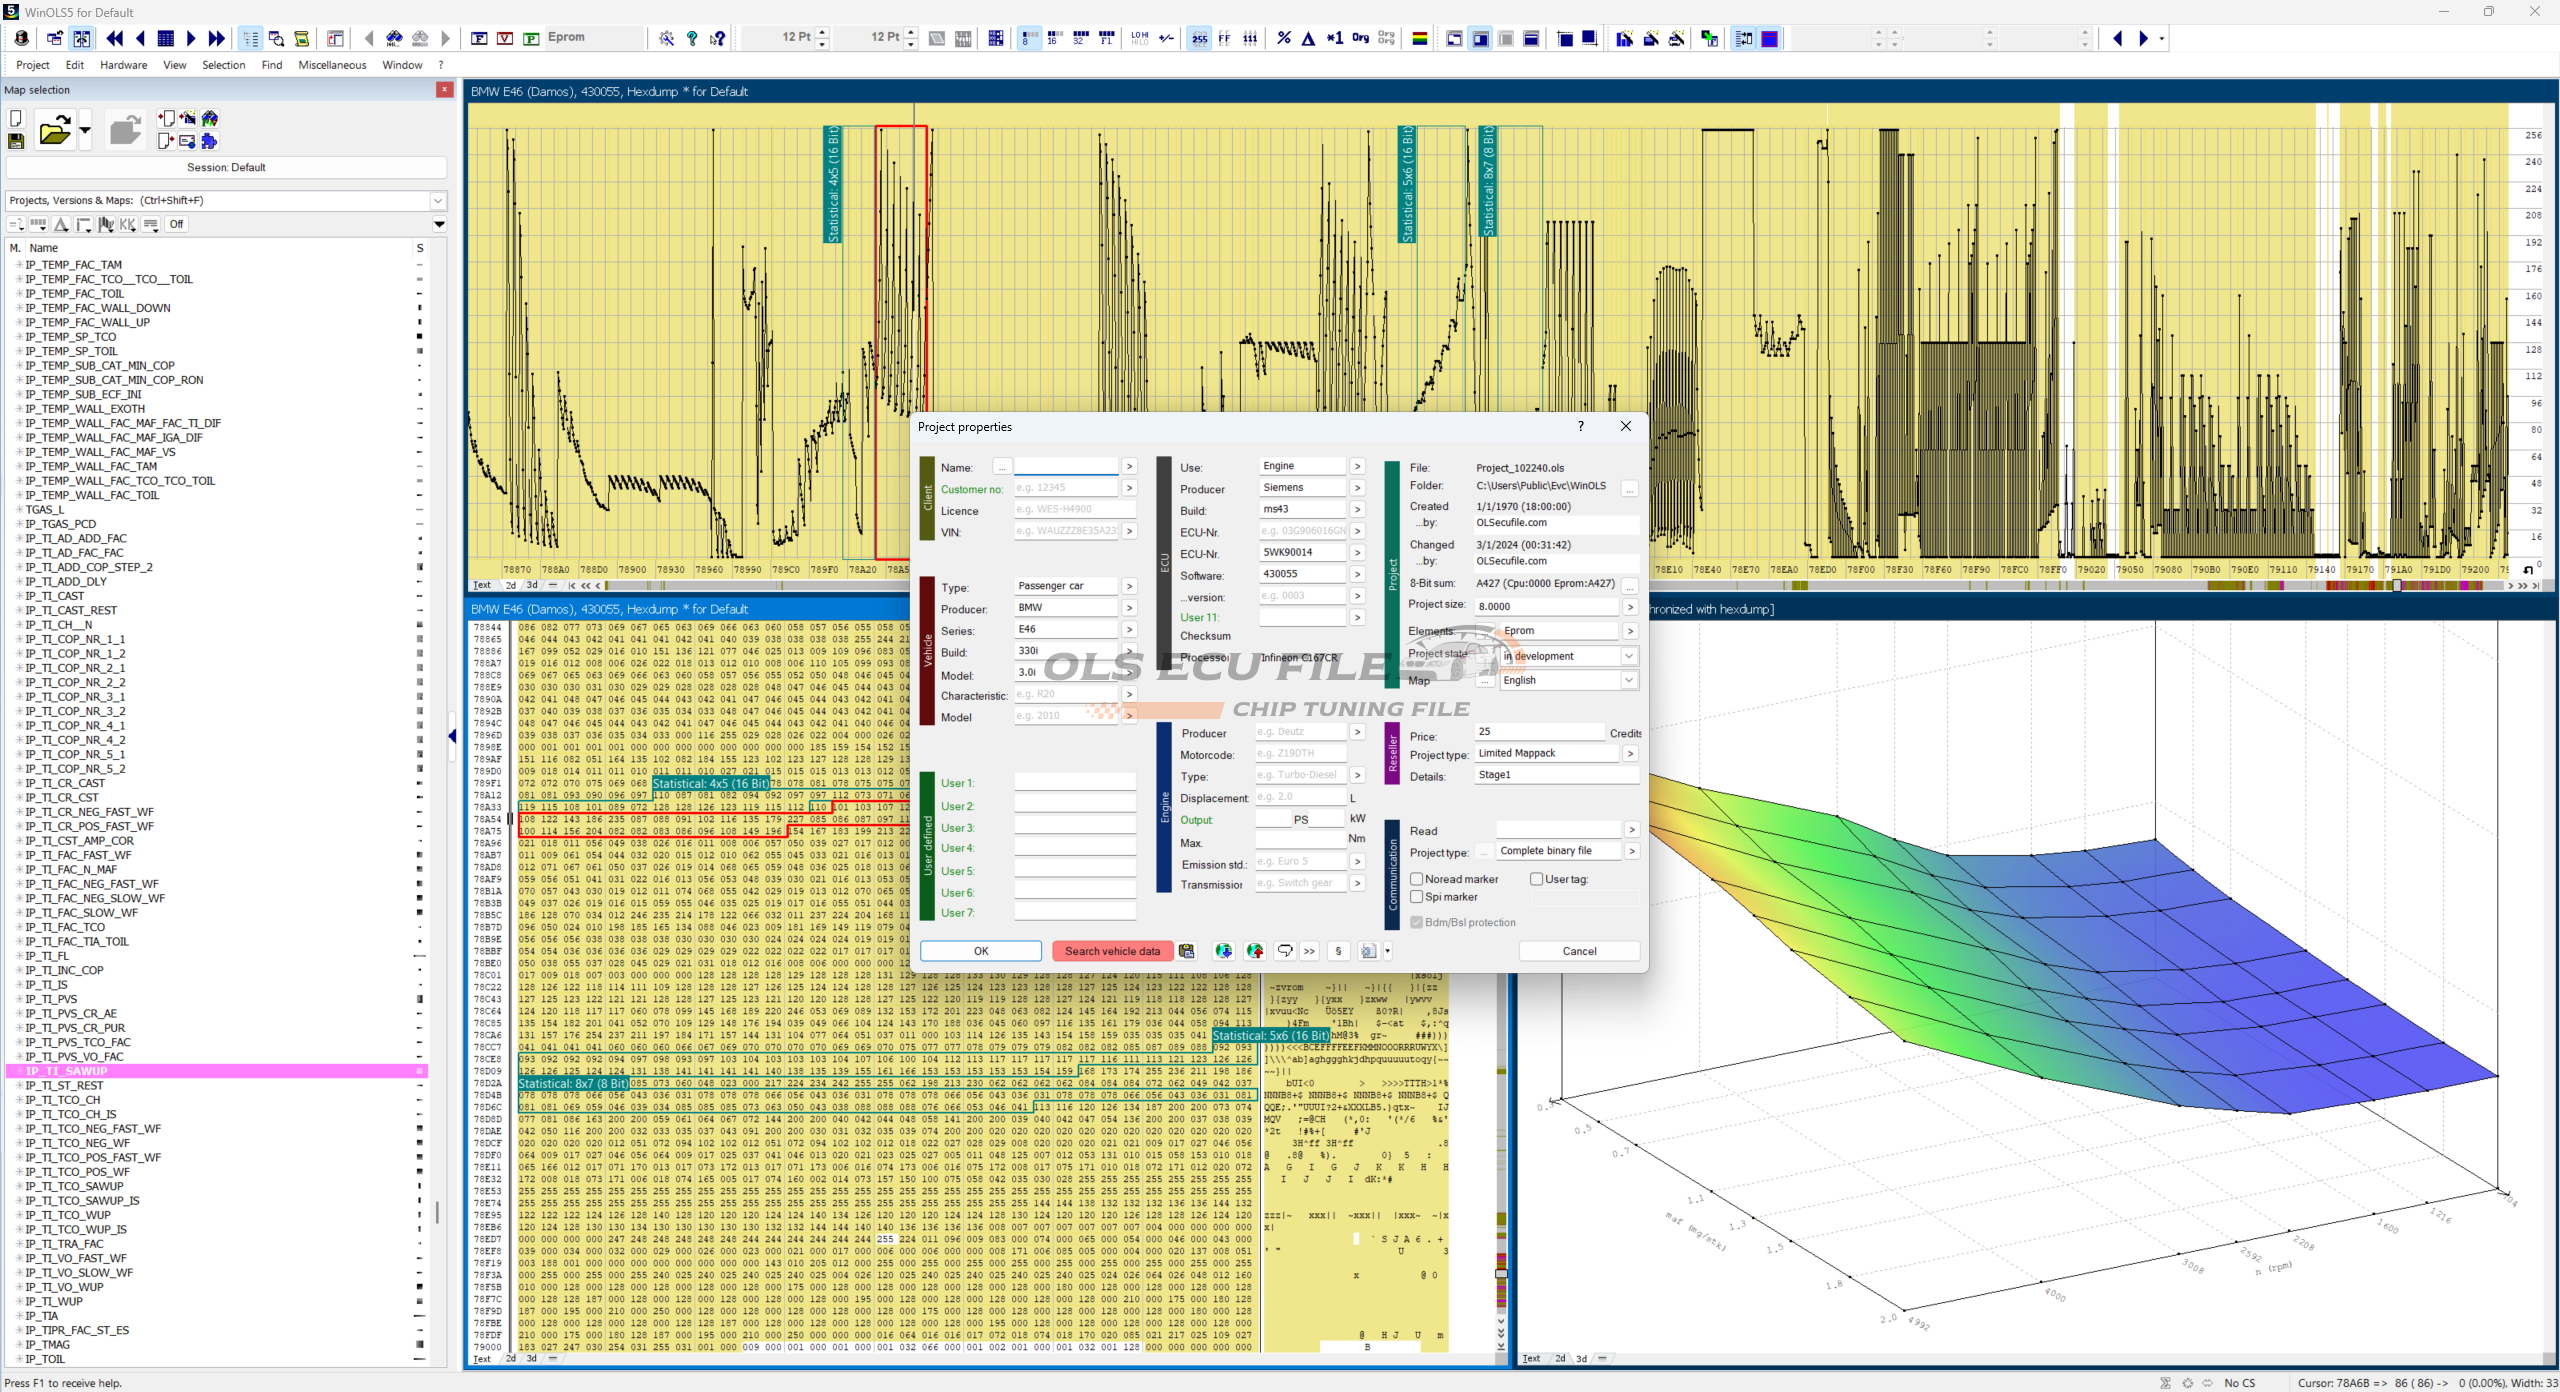
Task: Cancel the Project properties dialog
Action: coord(1579,951)
